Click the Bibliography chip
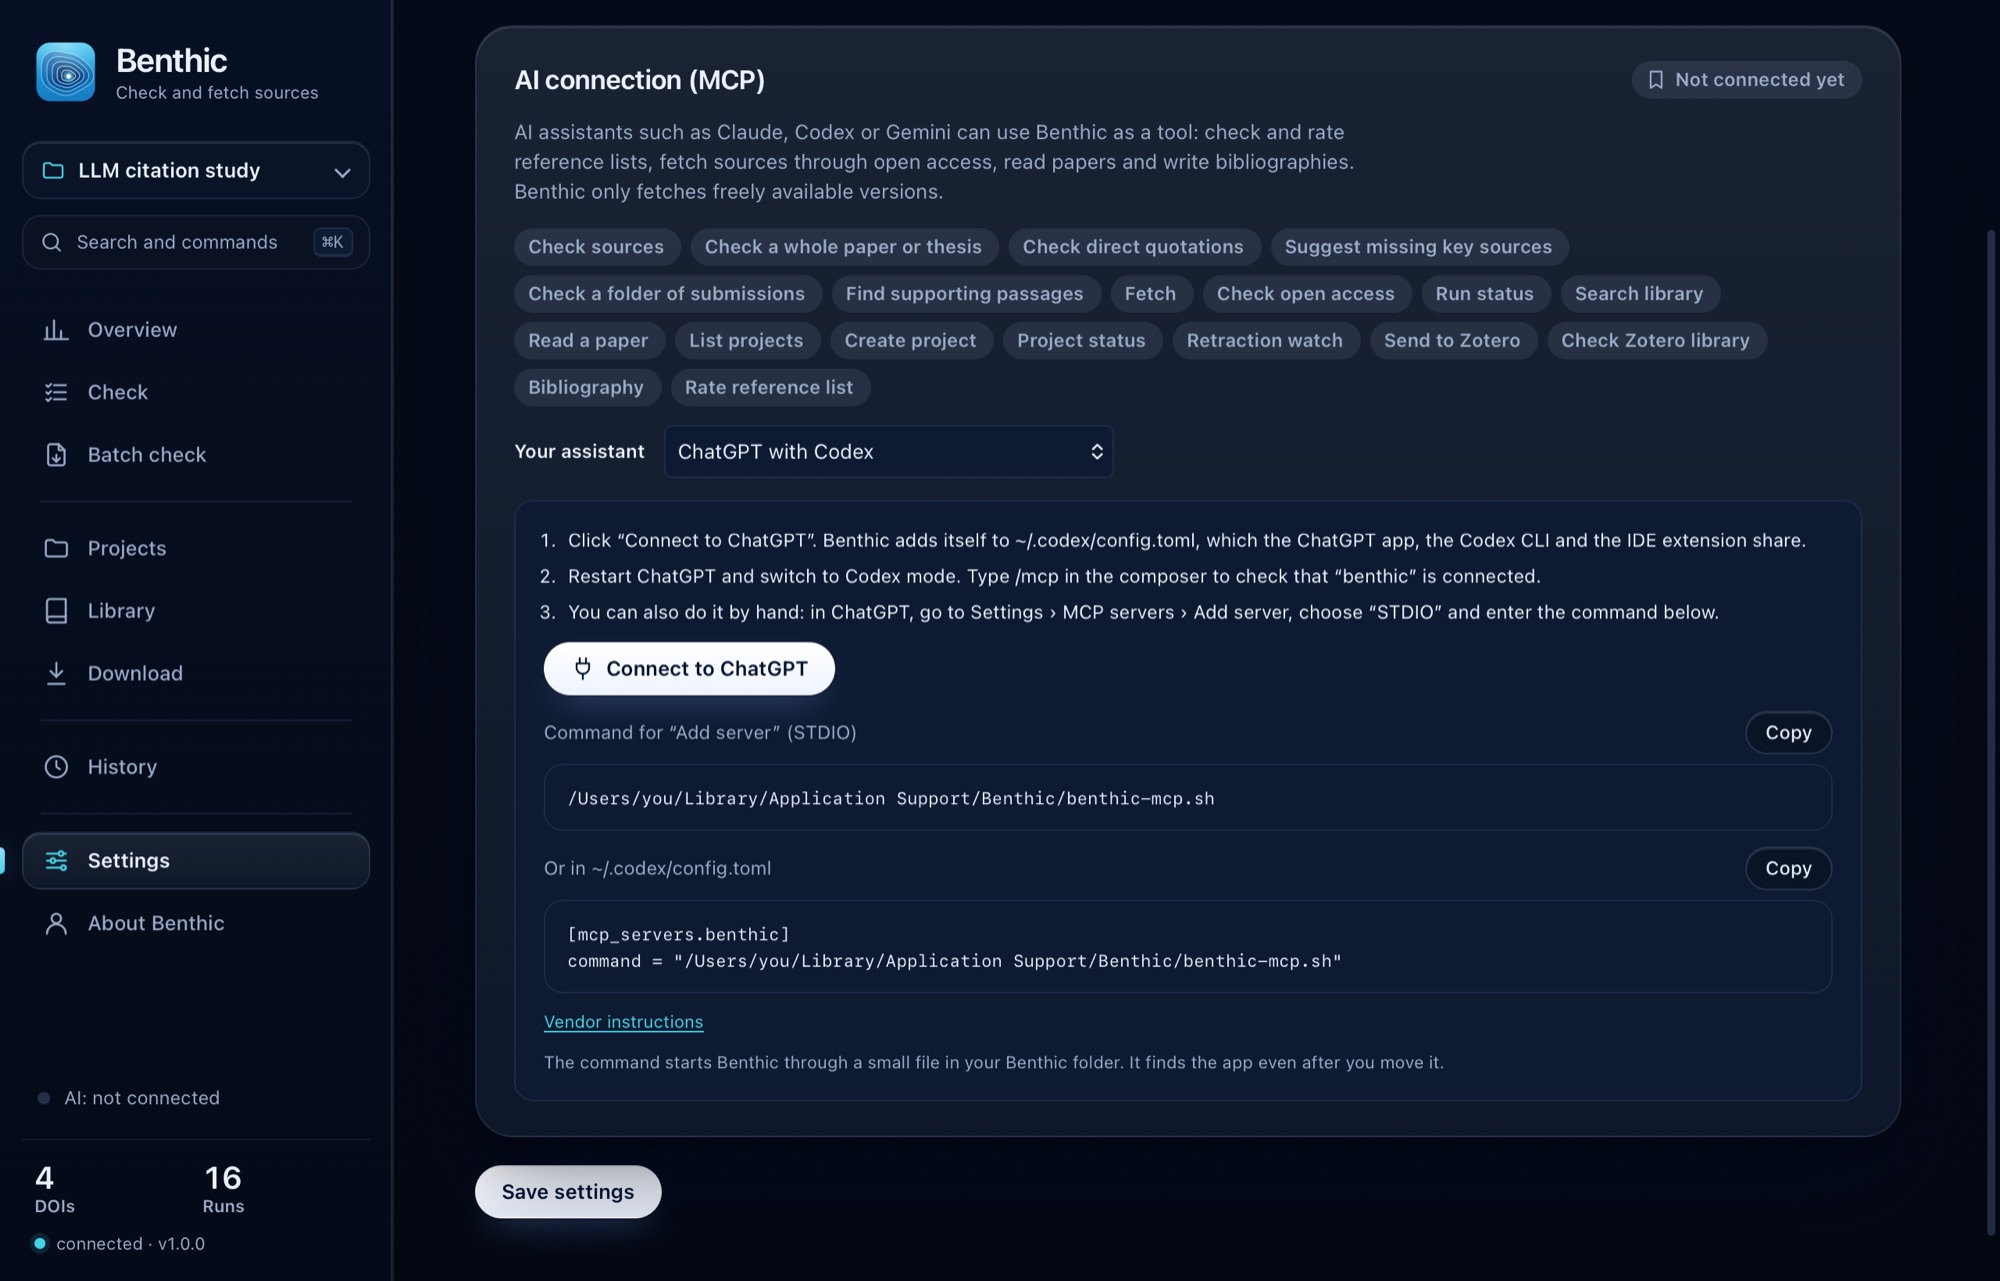The image size is (2000, 1281). tap(586, 388)
